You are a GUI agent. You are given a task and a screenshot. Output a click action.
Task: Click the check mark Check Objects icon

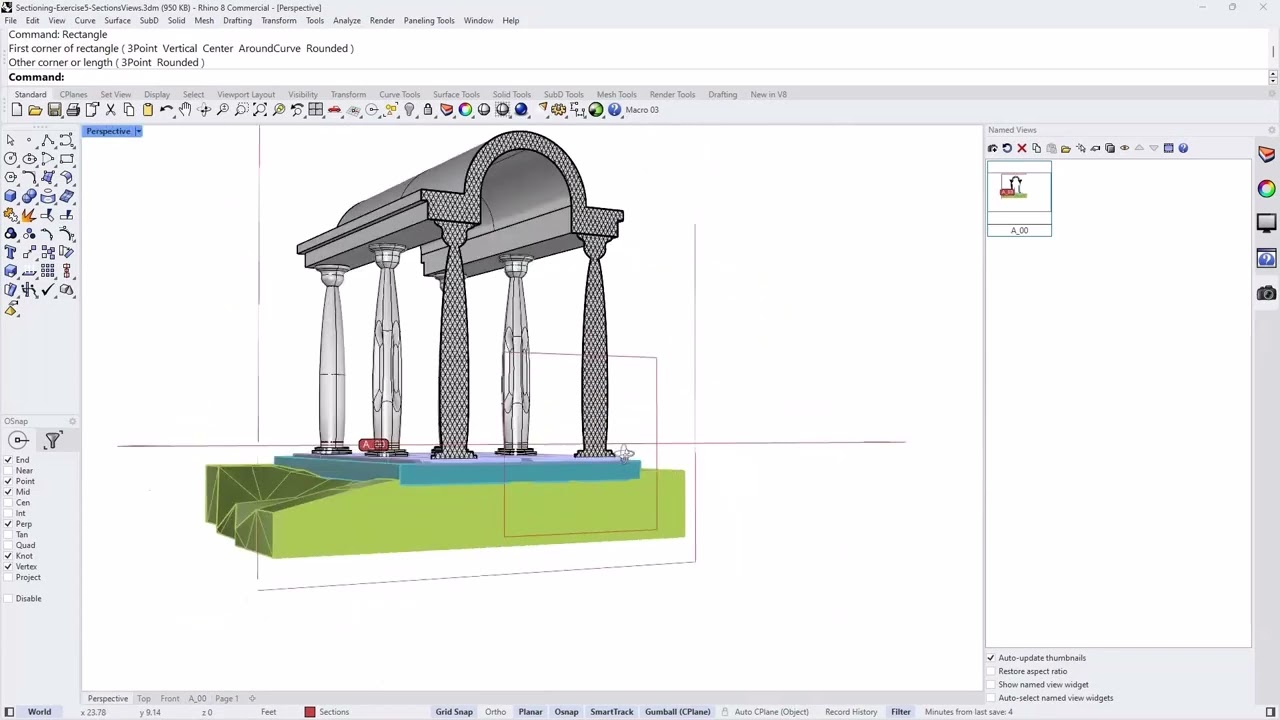[x=48, y=290]
